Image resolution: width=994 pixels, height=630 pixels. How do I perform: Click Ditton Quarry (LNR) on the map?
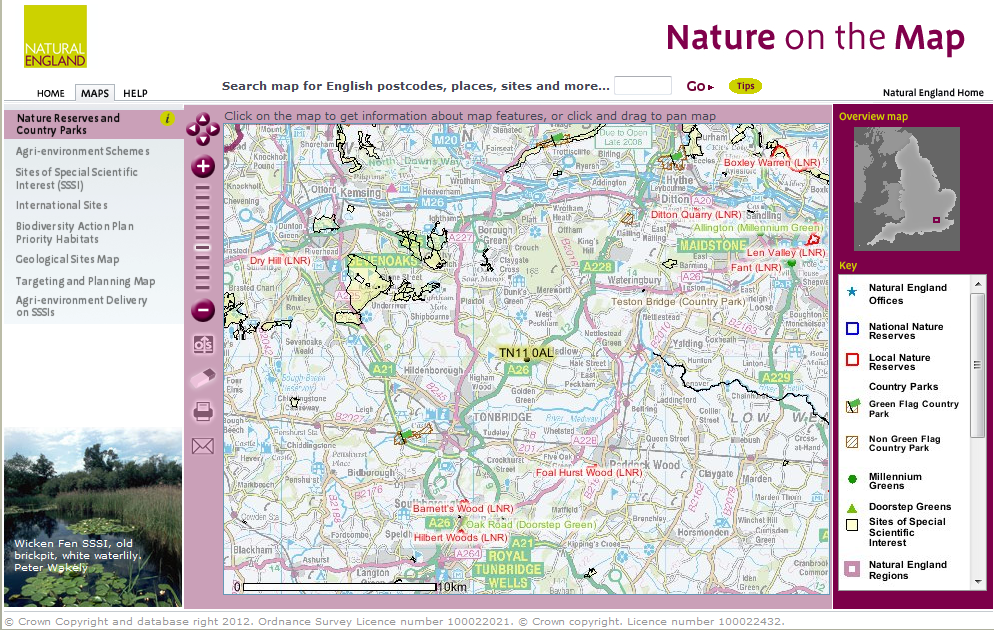point(696,215)
